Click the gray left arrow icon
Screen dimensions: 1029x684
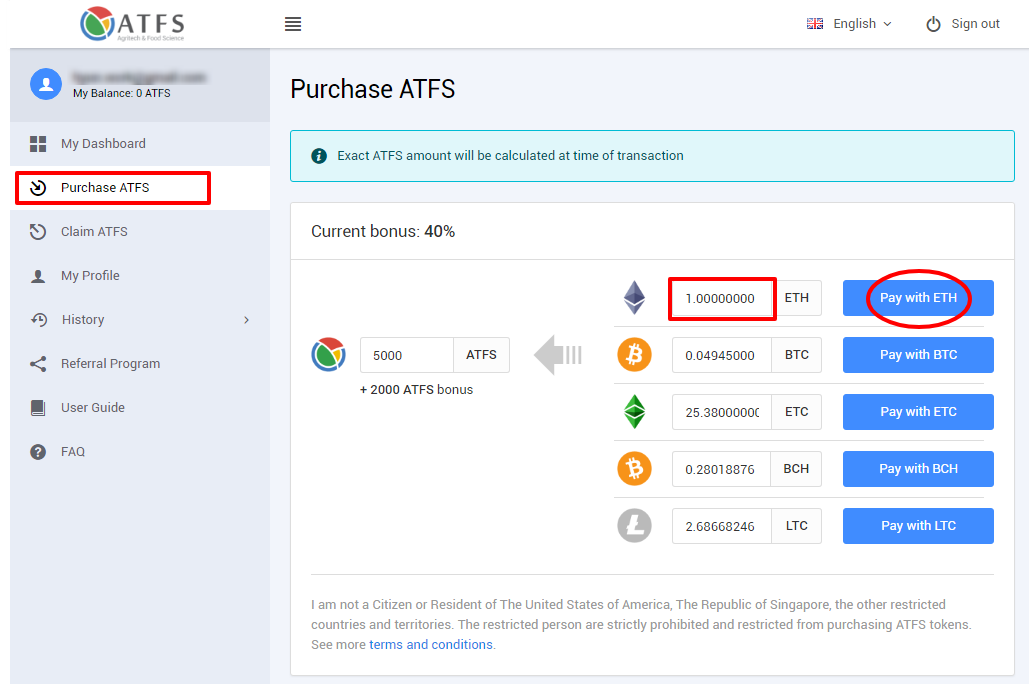[558, 355]
